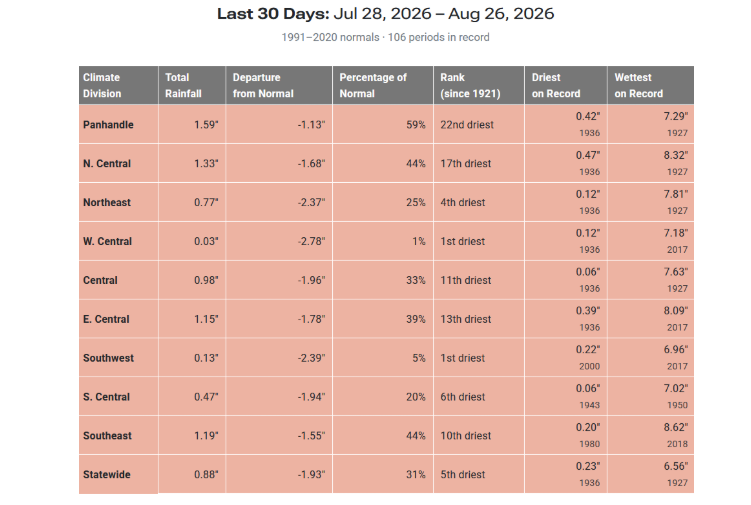
Task: Select the Panhandle row label
Action: tap(108, 125)
